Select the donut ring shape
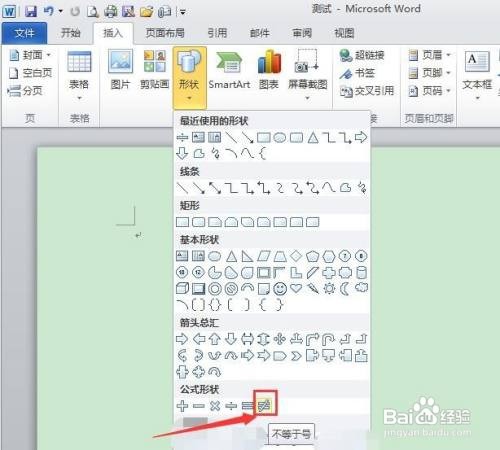500x450 pixels. click(215, 288)
